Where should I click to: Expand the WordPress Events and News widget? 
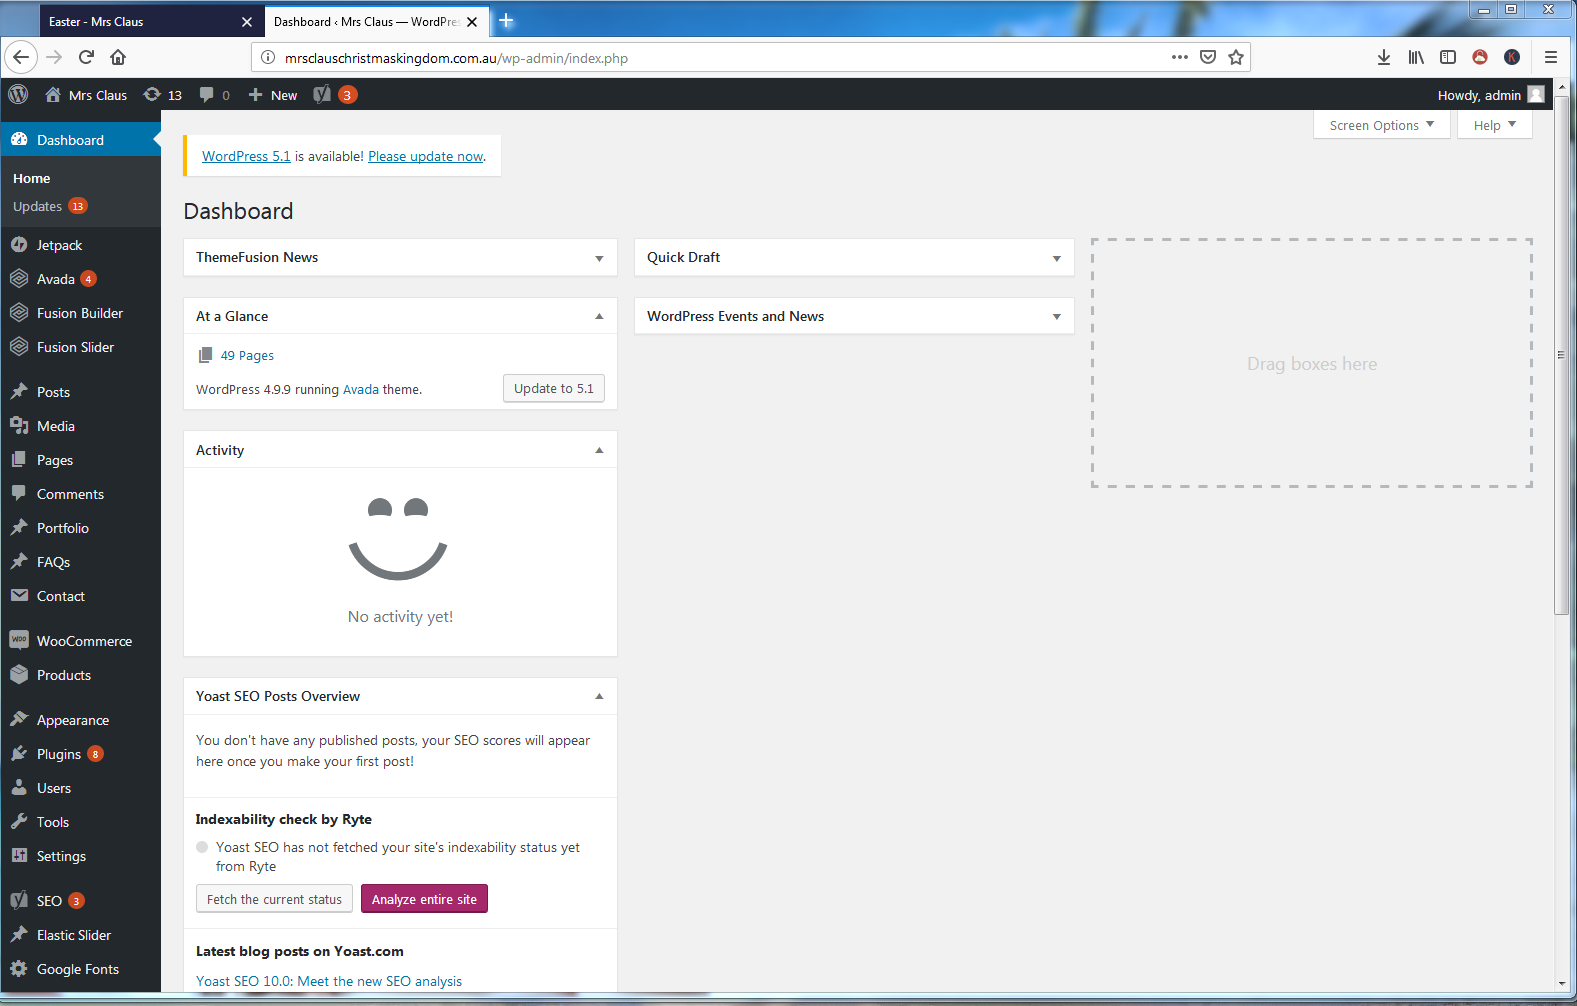click(1056, 317)
